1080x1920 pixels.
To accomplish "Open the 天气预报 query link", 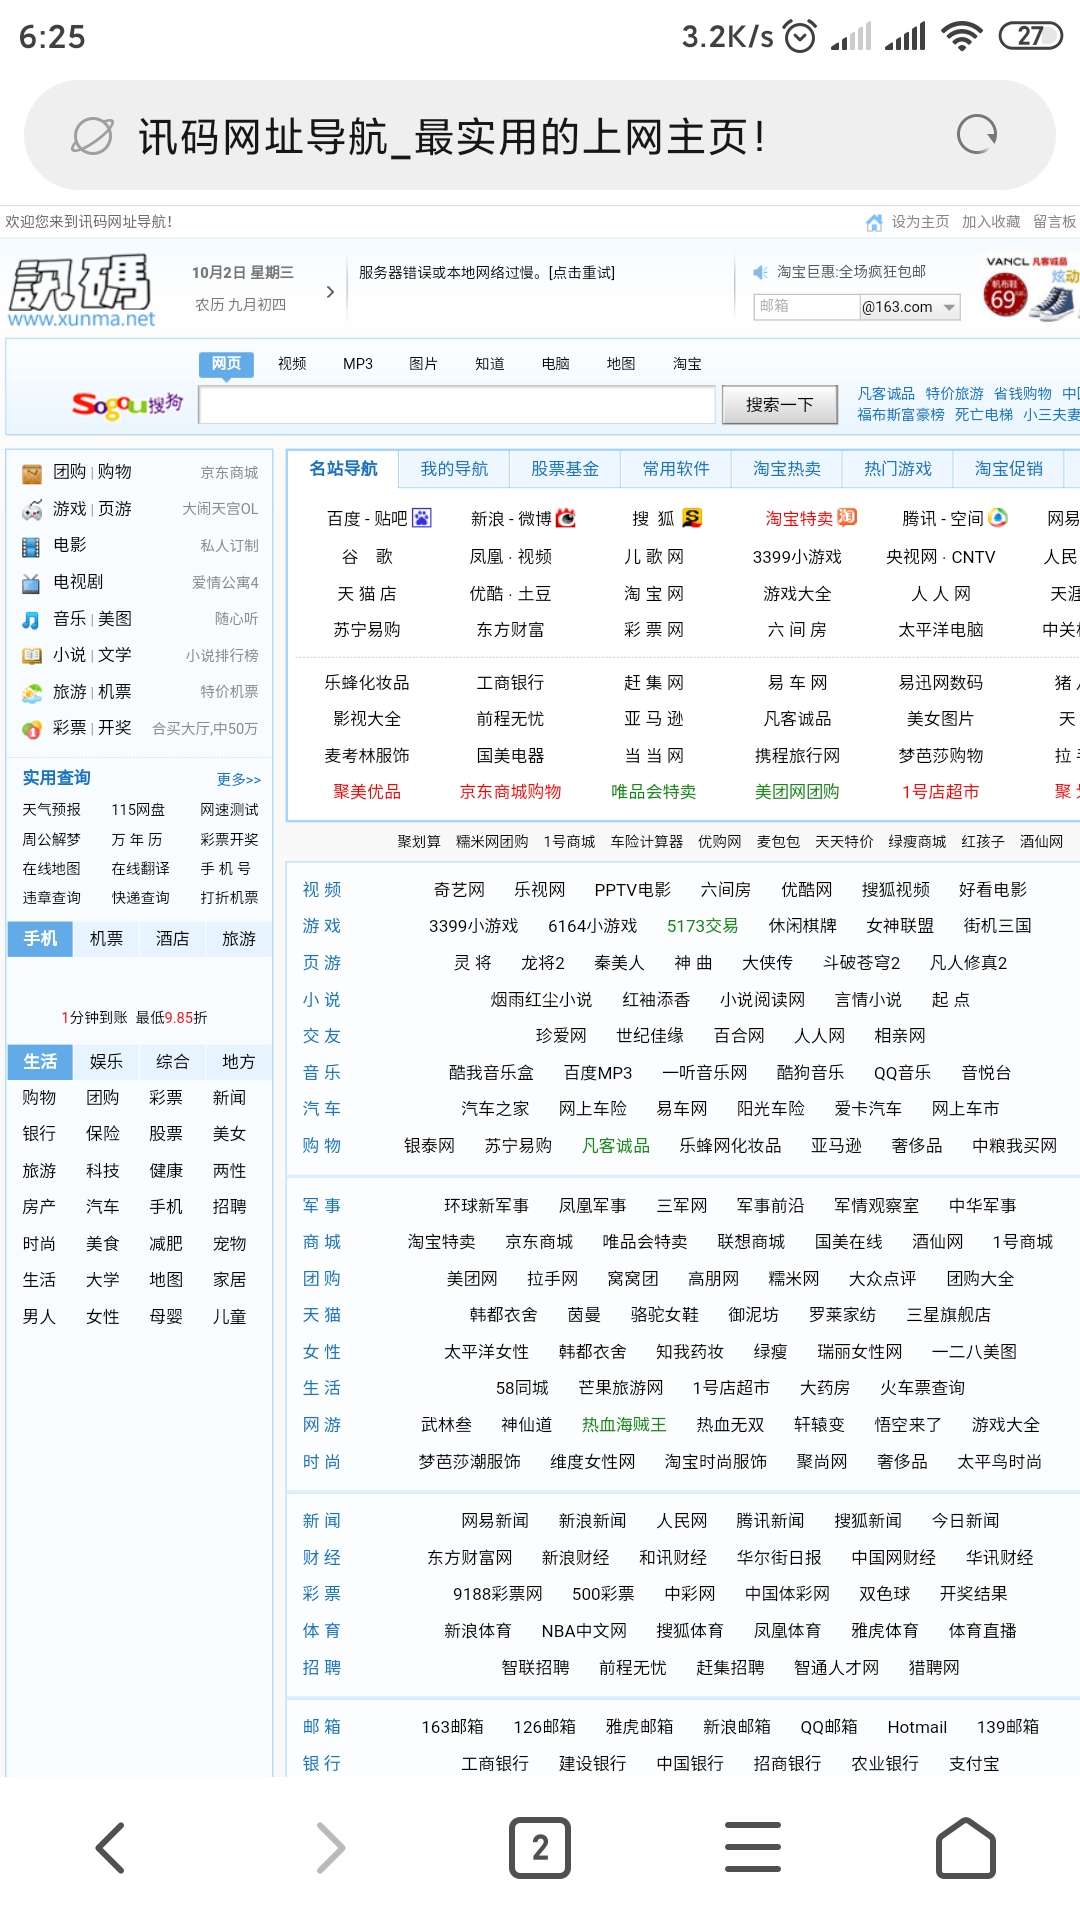I will click(x=52, y=810).
